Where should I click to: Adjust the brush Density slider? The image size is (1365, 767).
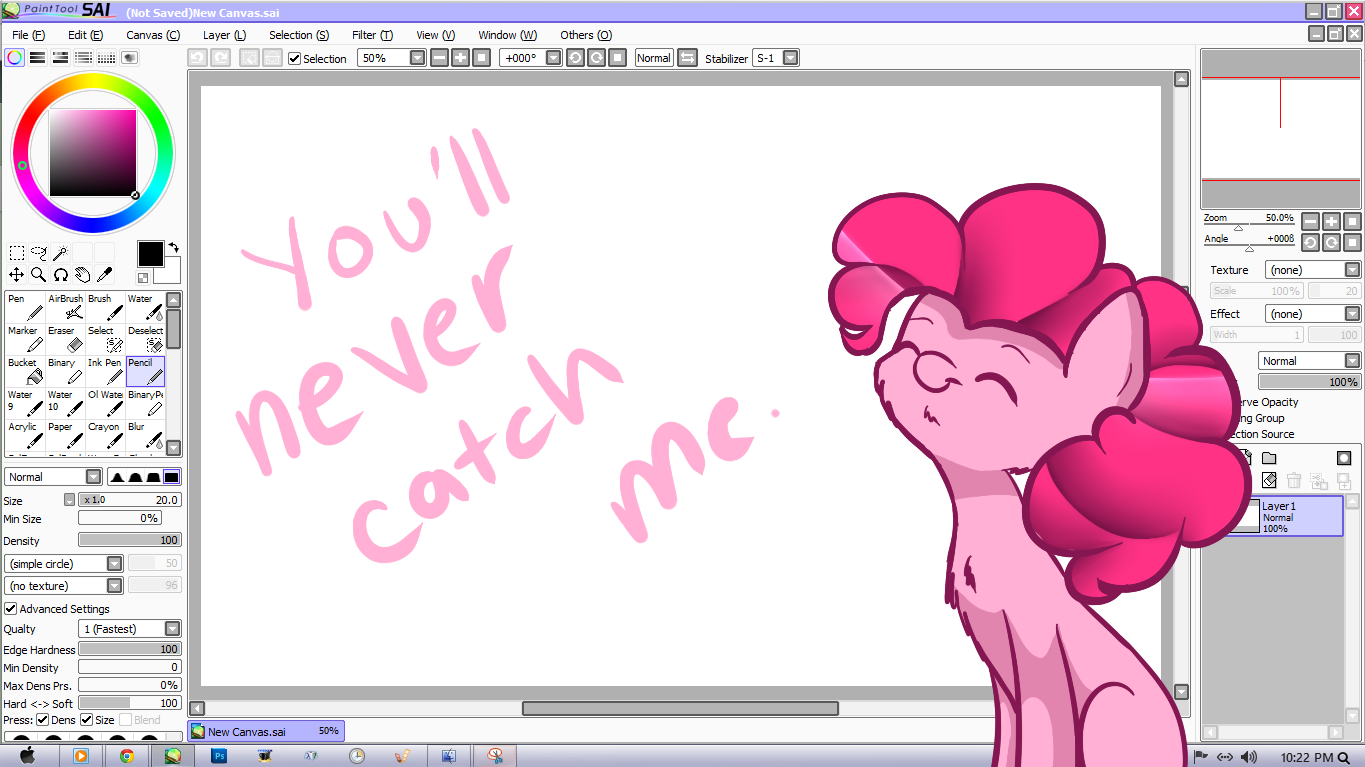tap(130, 540)
